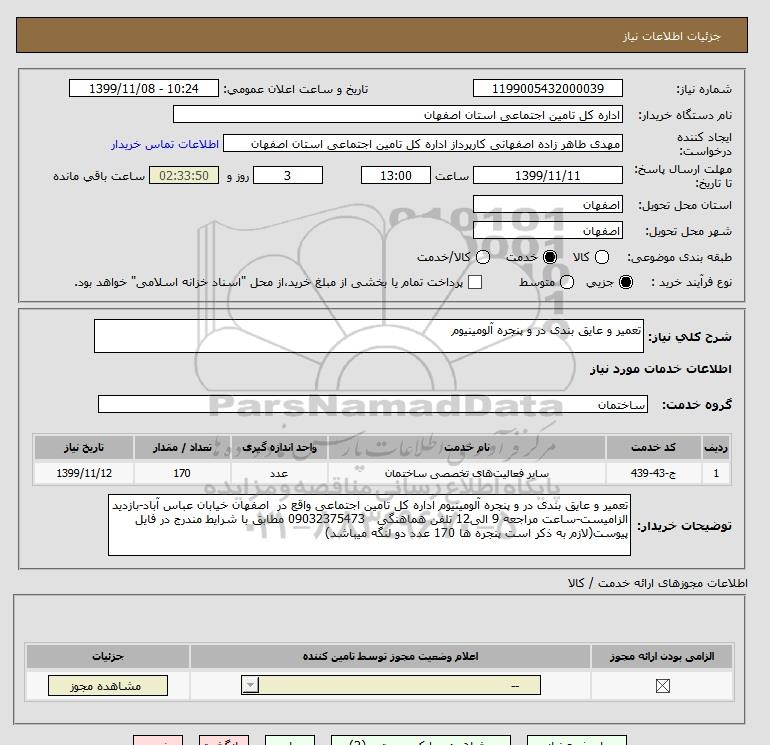
Task: Select the متوسط purchase type radio
Action: pyautogui.click(x=567, y=282)
